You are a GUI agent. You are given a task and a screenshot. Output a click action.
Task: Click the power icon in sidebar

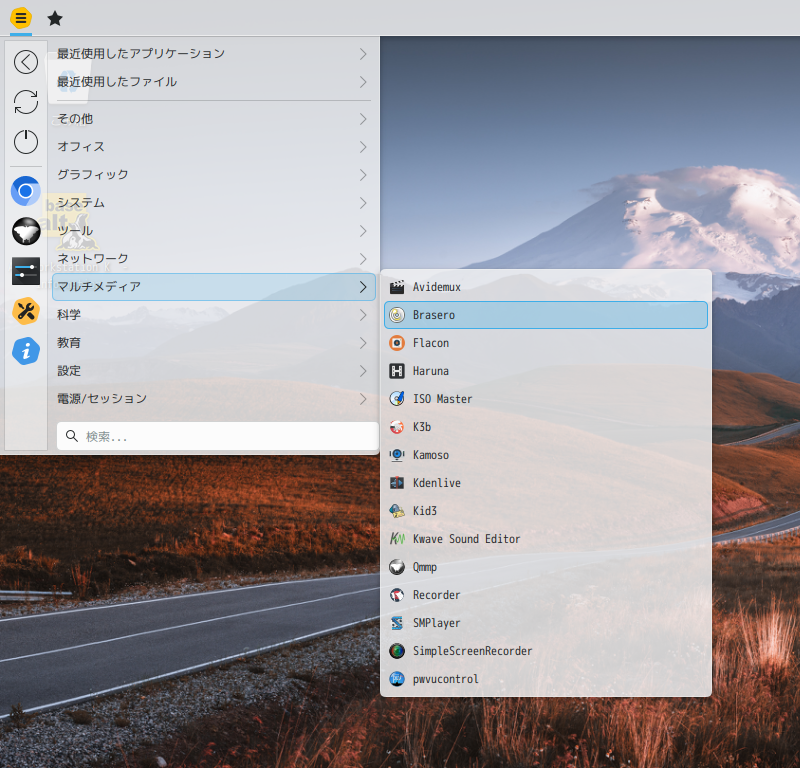tap(26, 142)
